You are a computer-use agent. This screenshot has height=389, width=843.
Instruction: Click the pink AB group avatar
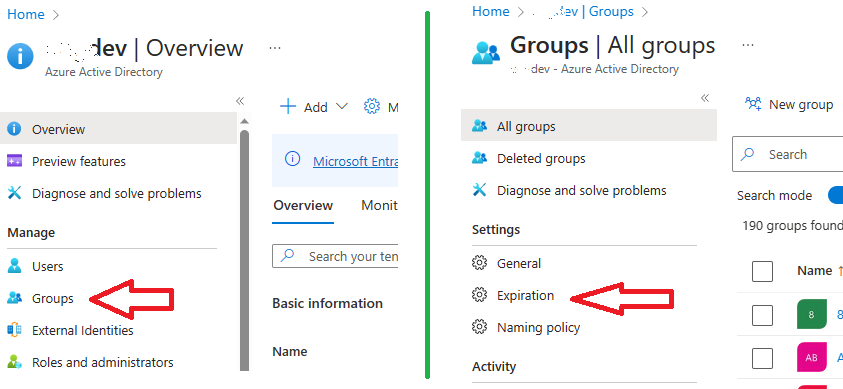click(811, 357)
